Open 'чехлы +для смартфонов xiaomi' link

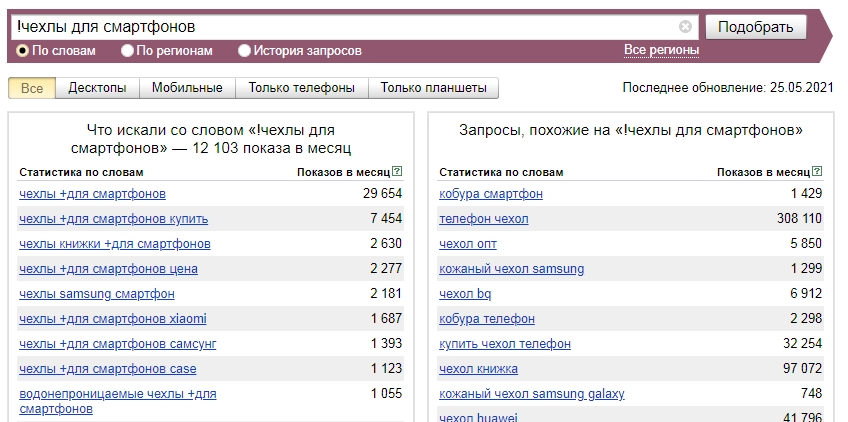(112, 319)
